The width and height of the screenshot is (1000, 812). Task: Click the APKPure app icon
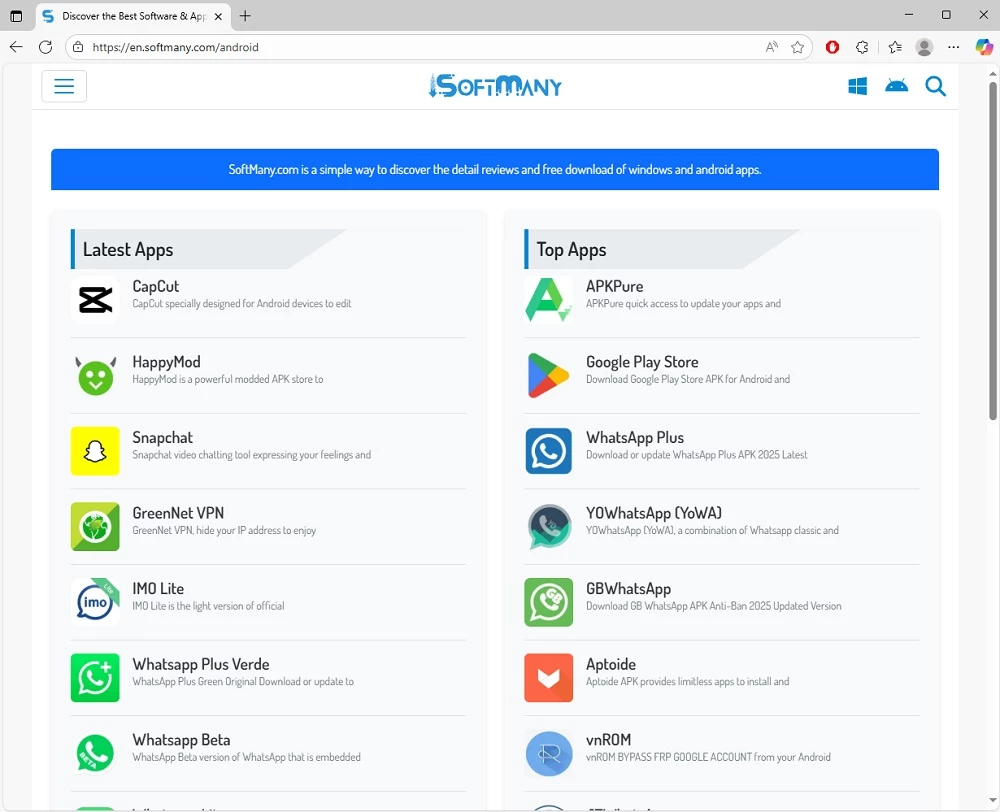pos(549,299)
